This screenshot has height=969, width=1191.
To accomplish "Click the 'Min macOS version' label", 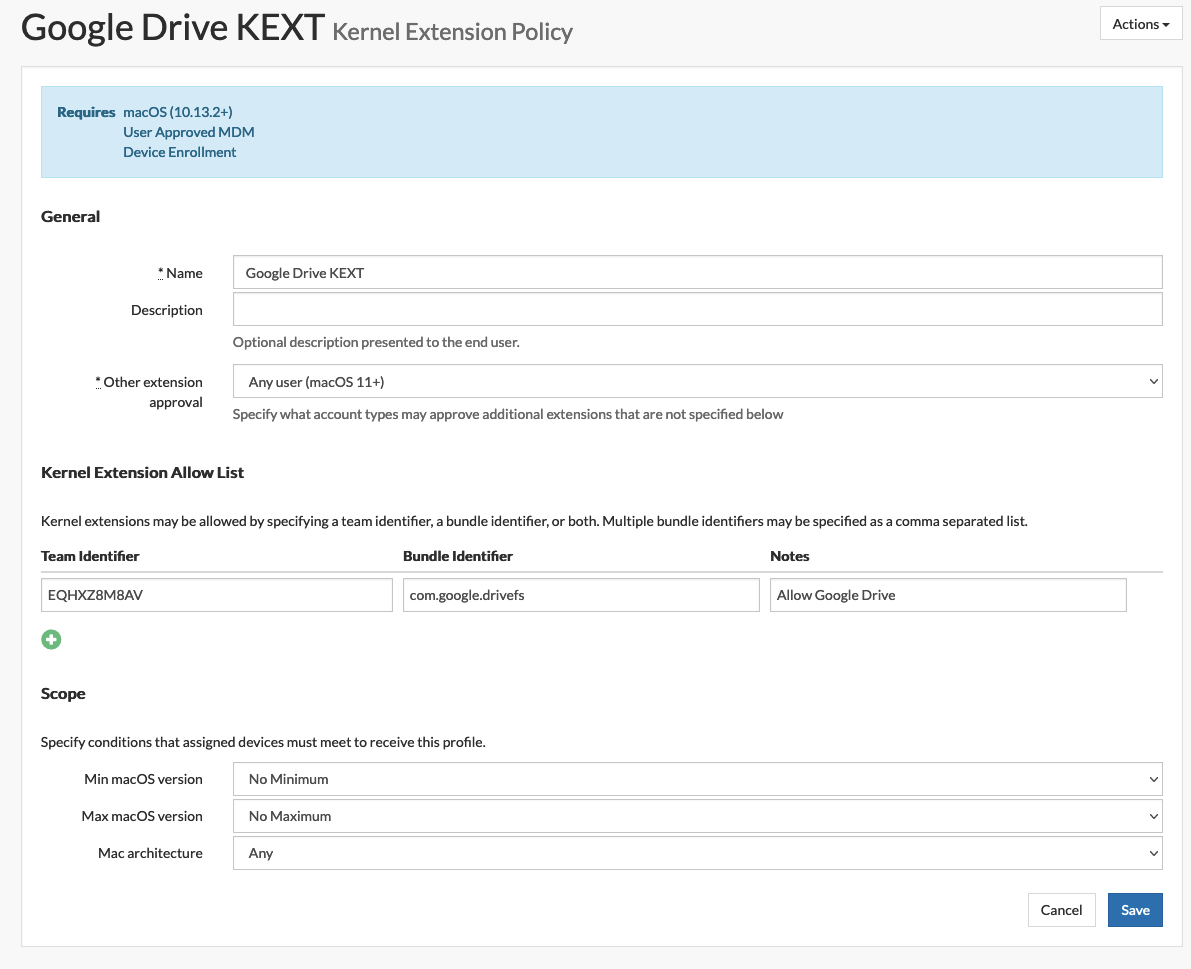I will (x=144, y=779).
